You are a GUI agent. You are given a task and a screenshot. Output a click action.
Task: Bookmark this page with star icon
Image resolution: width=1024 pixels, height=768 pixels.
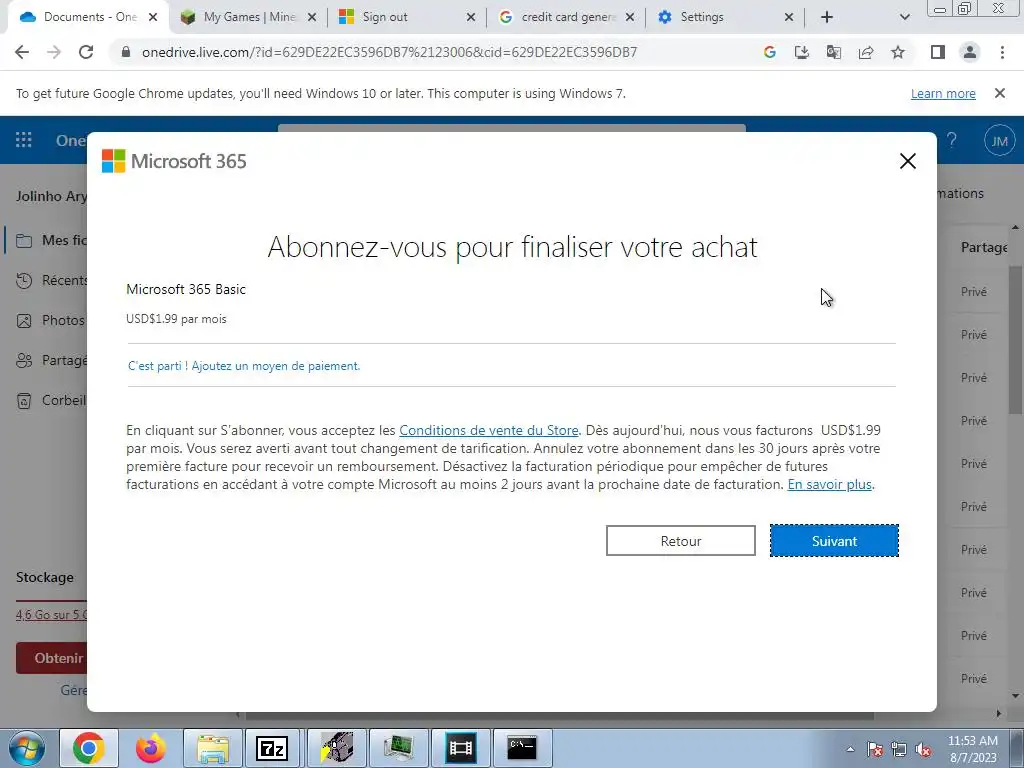[898, 52]
